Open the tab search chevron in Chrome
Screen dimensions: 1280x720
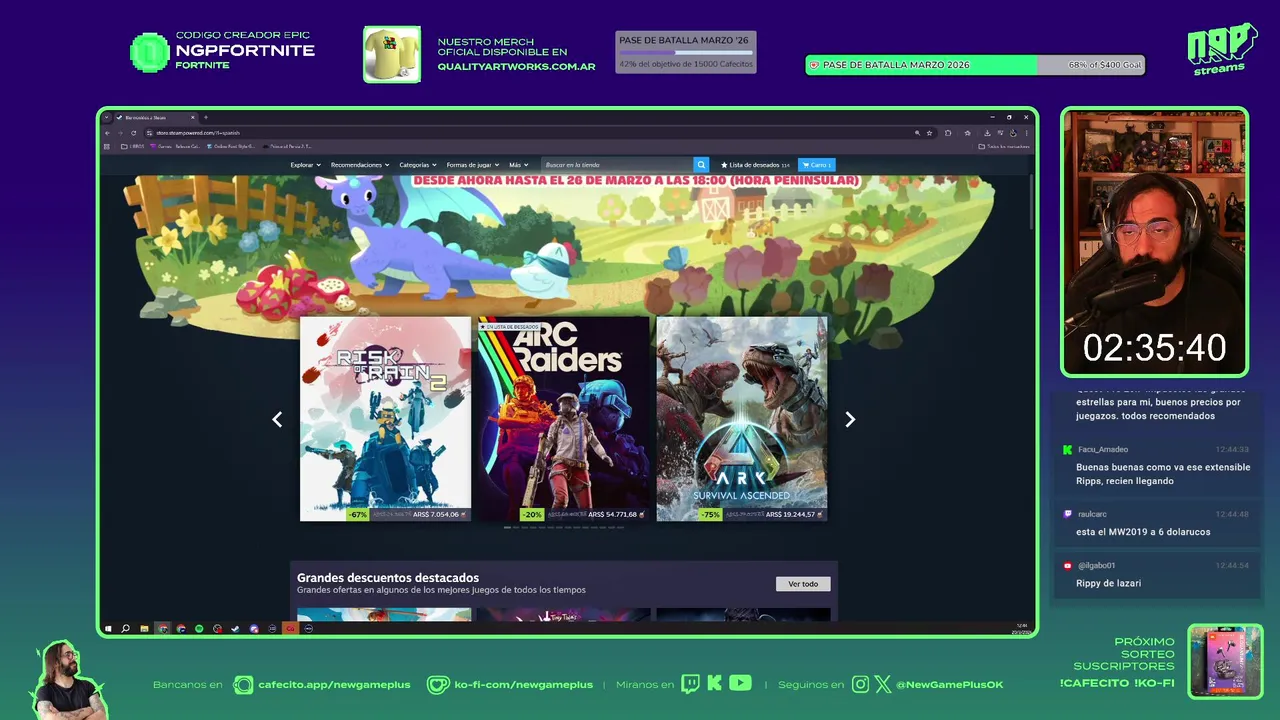pos(107,117)
